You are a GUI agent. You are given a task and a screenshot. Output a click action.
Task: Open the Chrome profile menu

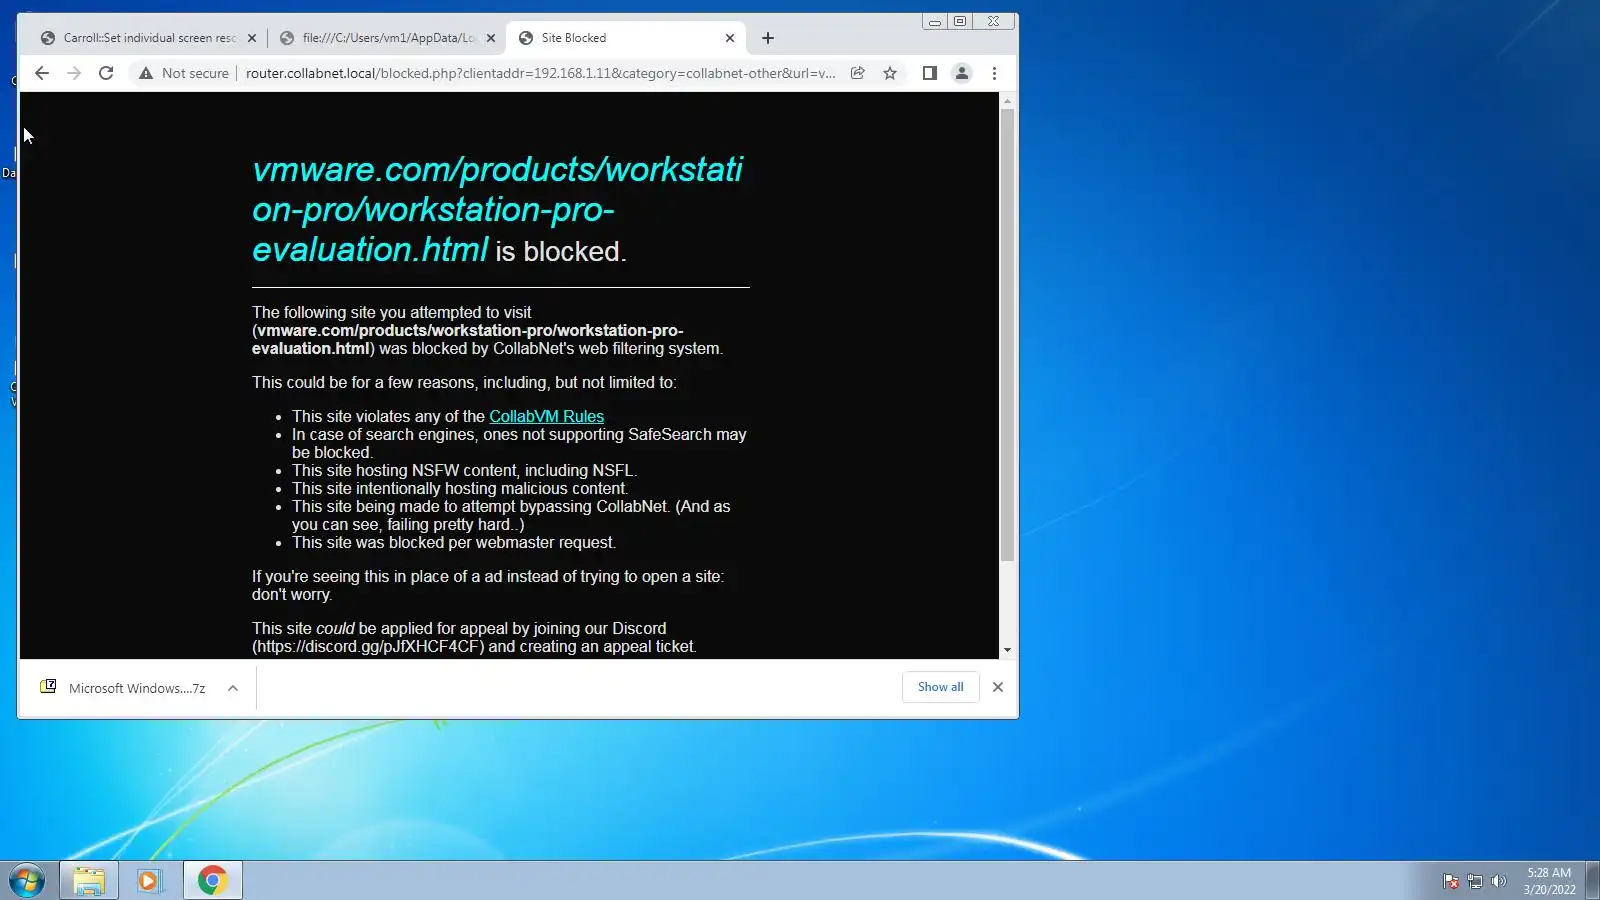point(962,73)
